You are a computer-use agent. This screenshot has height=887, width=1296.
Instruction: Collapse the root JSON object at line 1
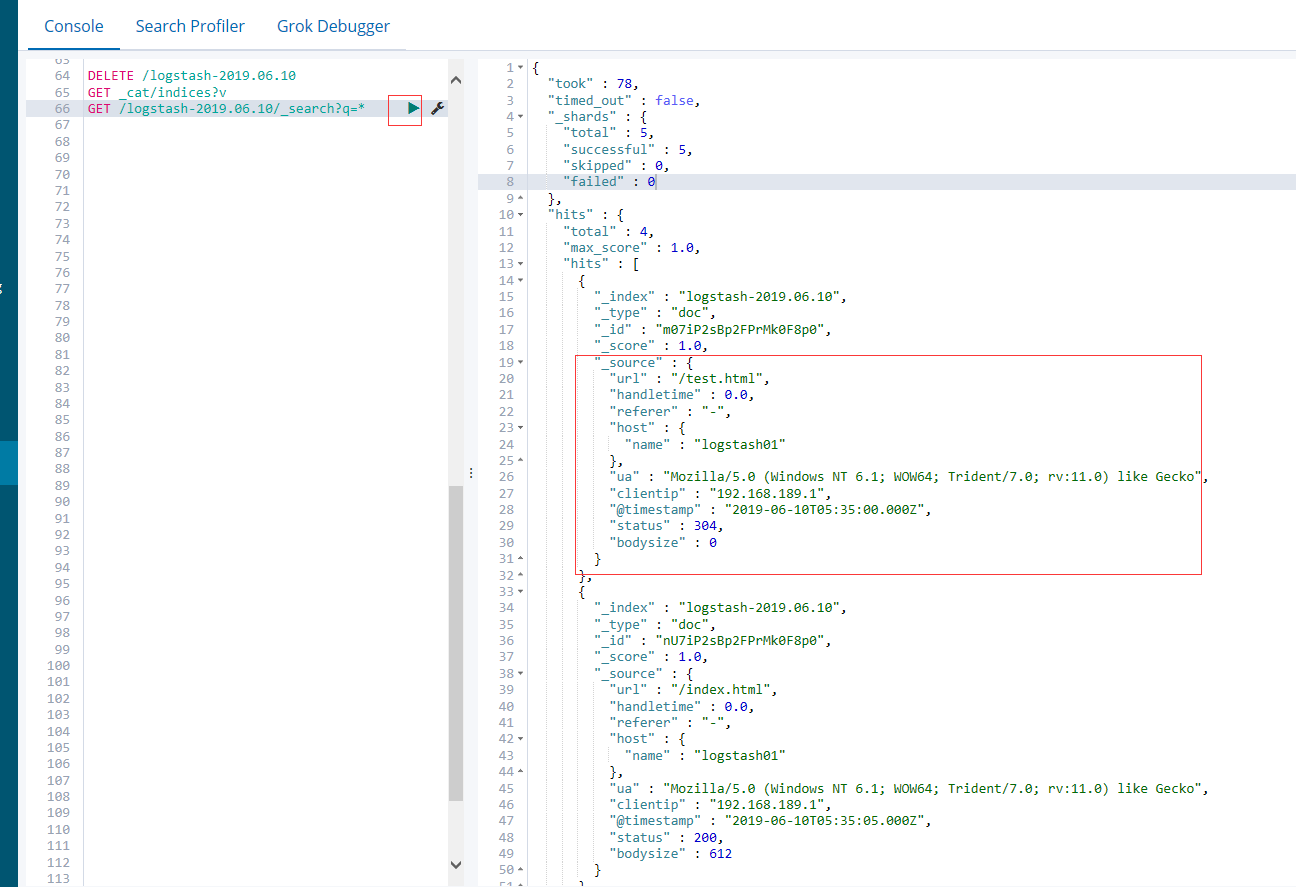pos(521,68)
